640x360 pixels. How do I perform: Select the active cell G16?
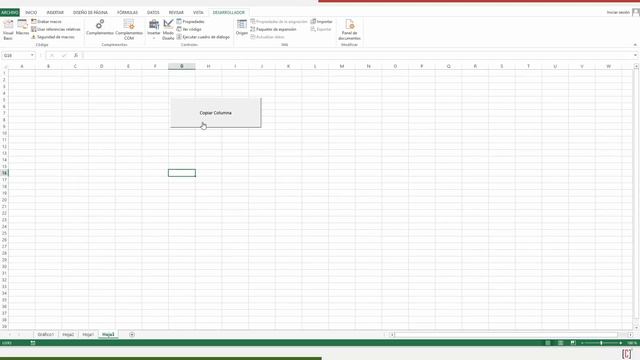tap(182, 173)
